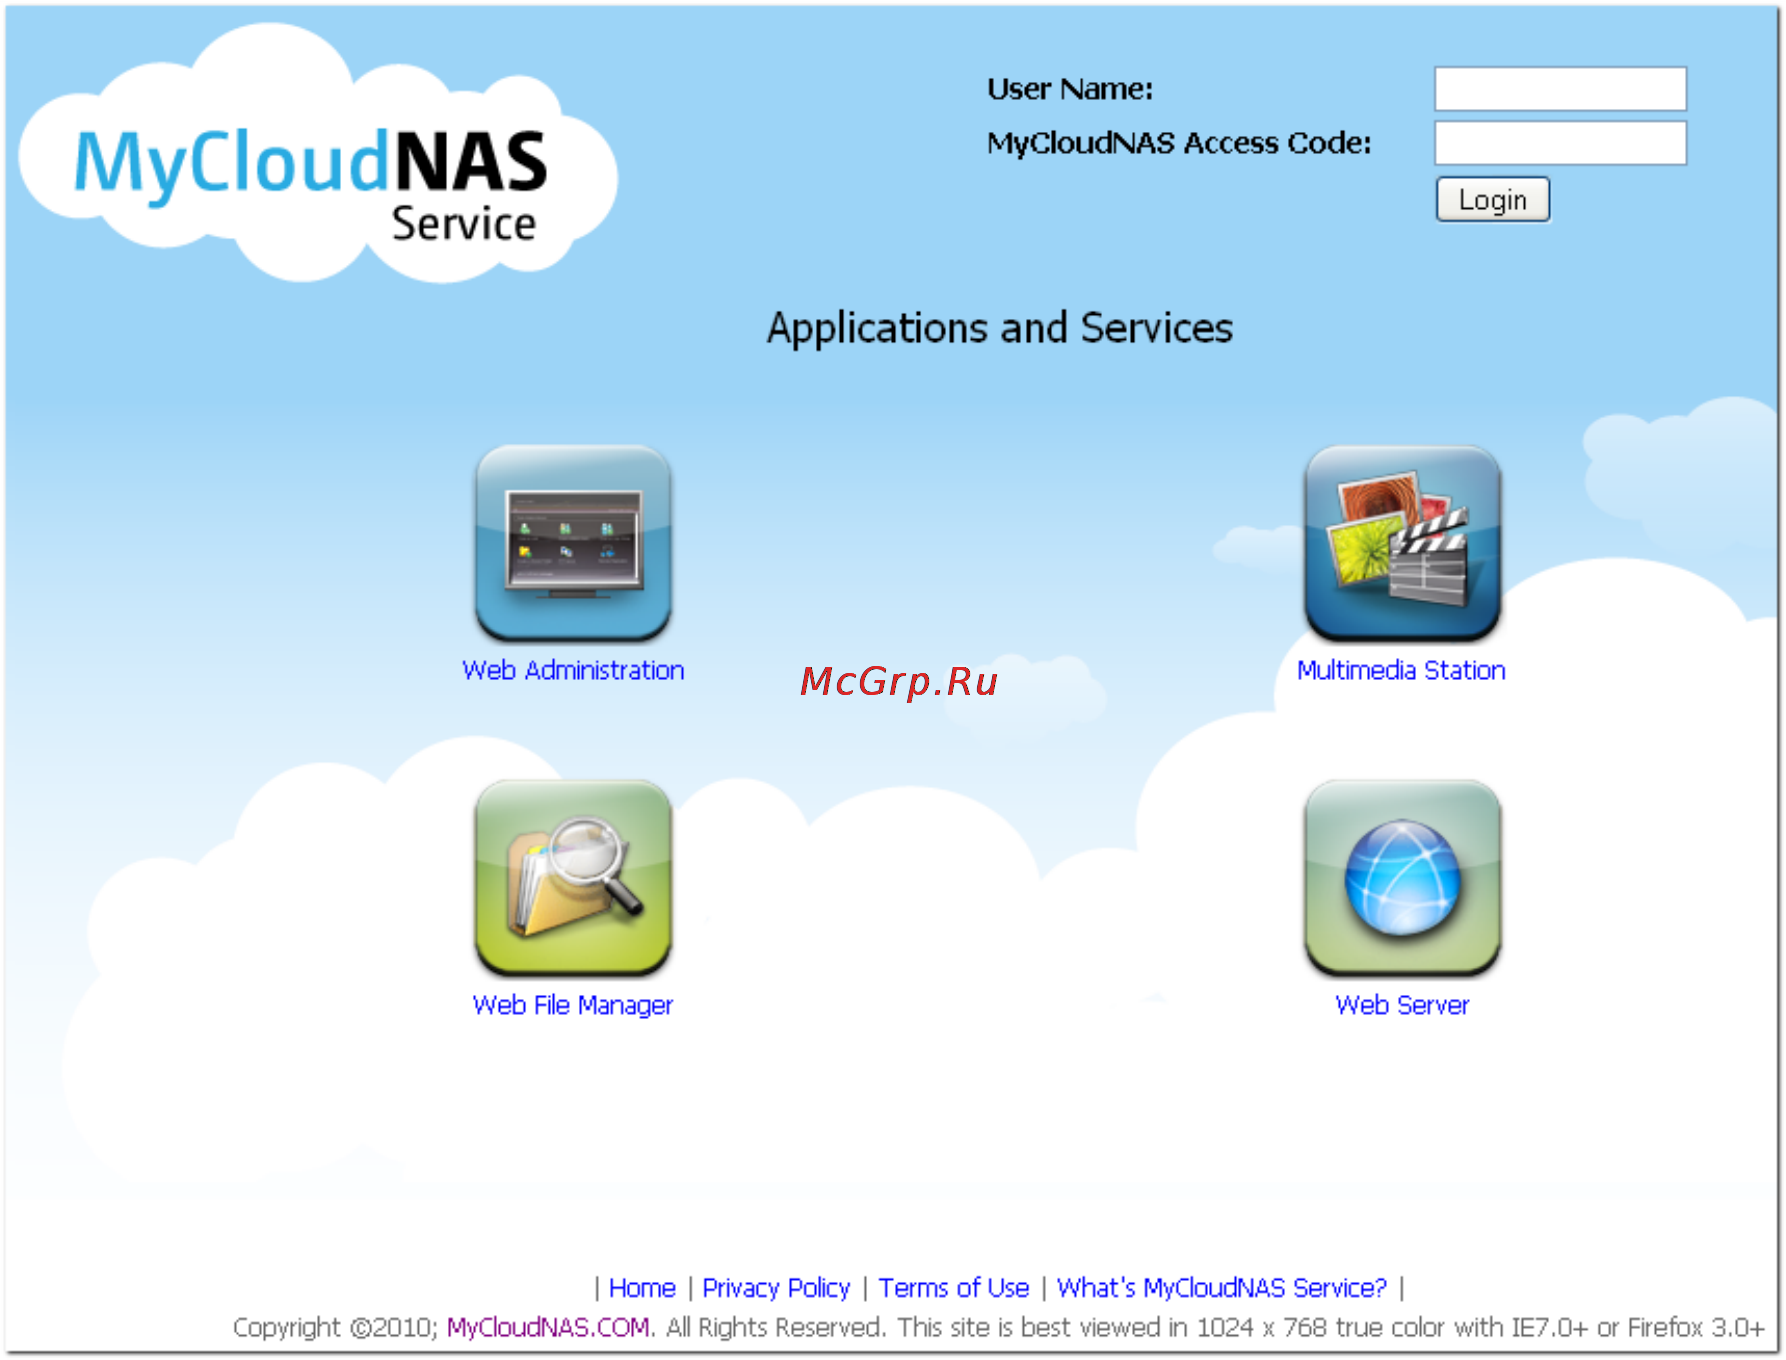Open the Web Server globe icon
Image resolution: width=1786 pixels, height=1360 pixels.
coord(1402,878)
